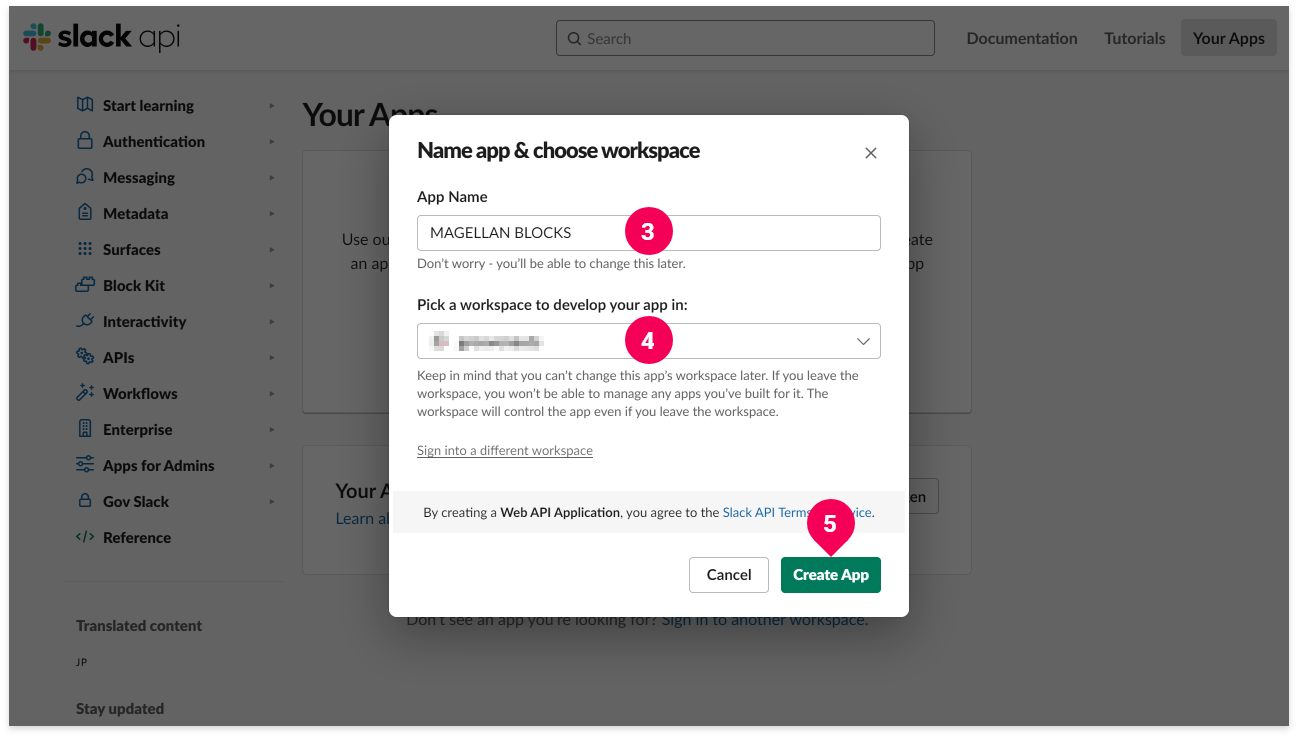Expand the Metadata section arrow
1298x738 pixels.
click(x=271, y=214)
